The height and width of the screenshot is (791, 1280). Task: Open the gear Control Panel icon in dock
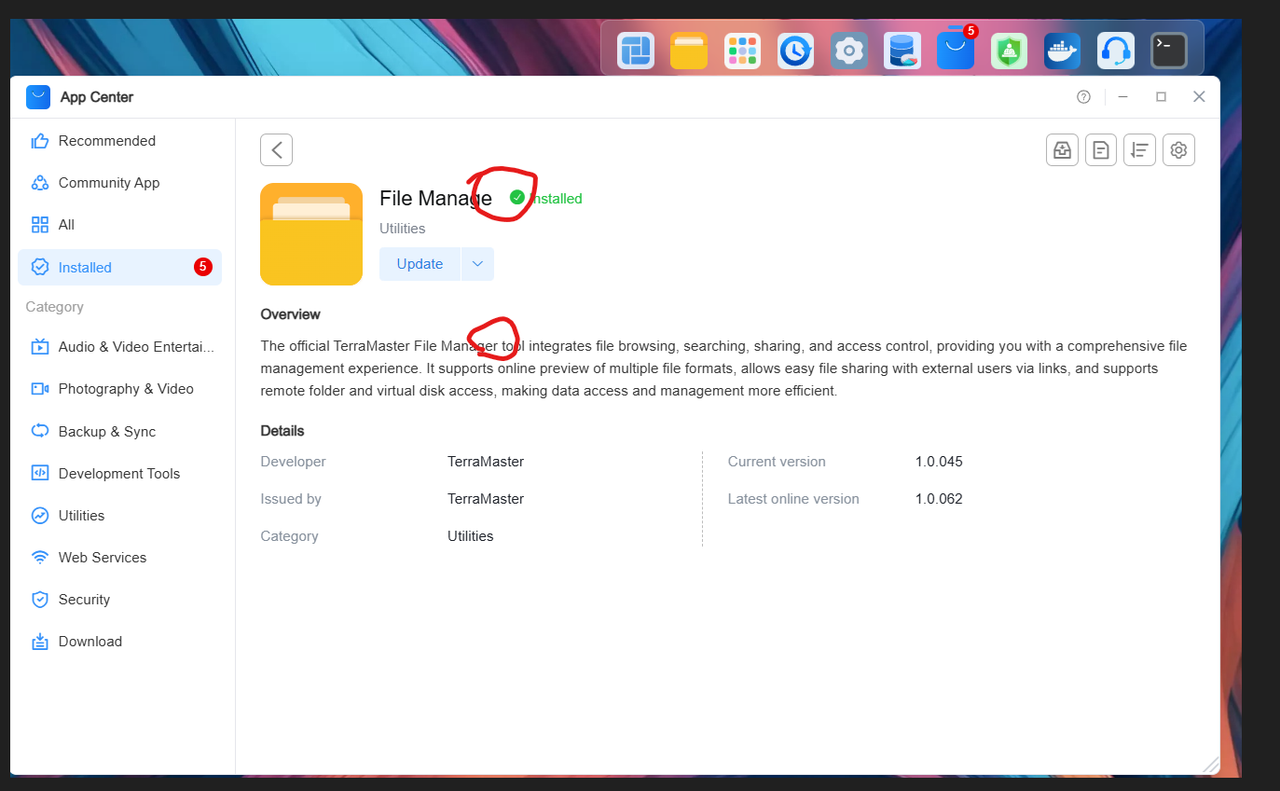pyautogui.click(x=849, y=50)
